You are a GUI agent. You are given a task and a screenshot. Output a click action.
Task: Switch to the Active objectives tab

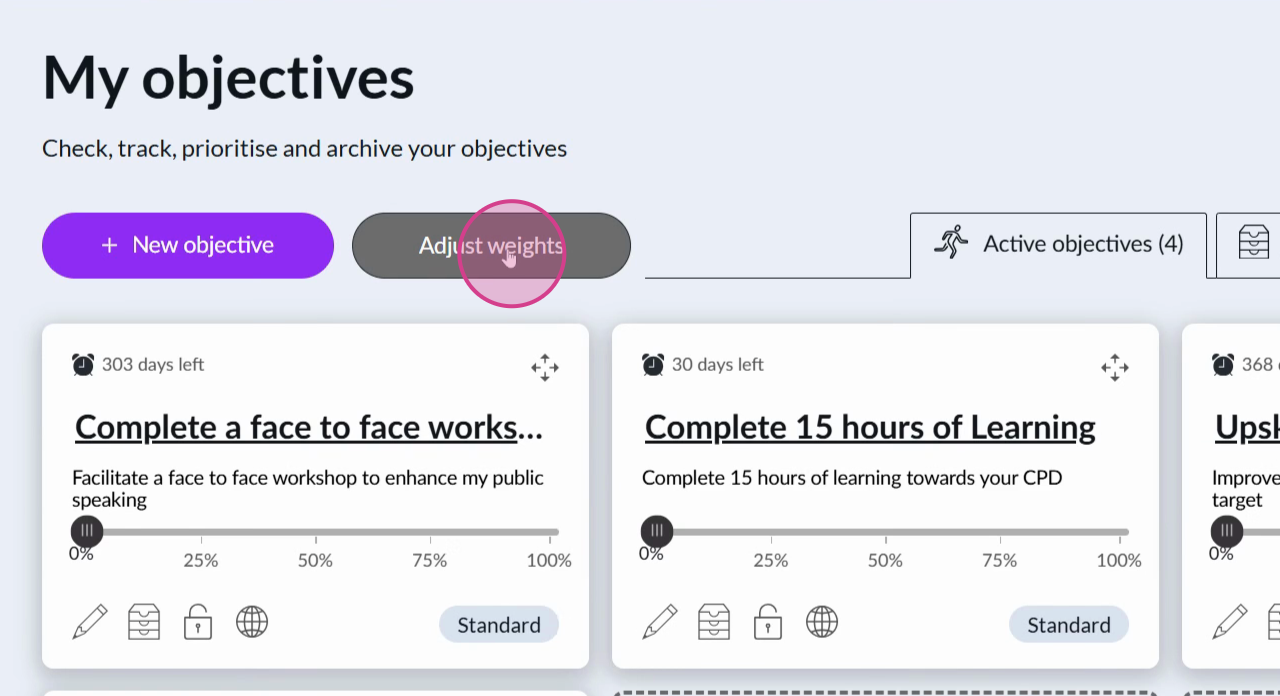(1058, 244)
